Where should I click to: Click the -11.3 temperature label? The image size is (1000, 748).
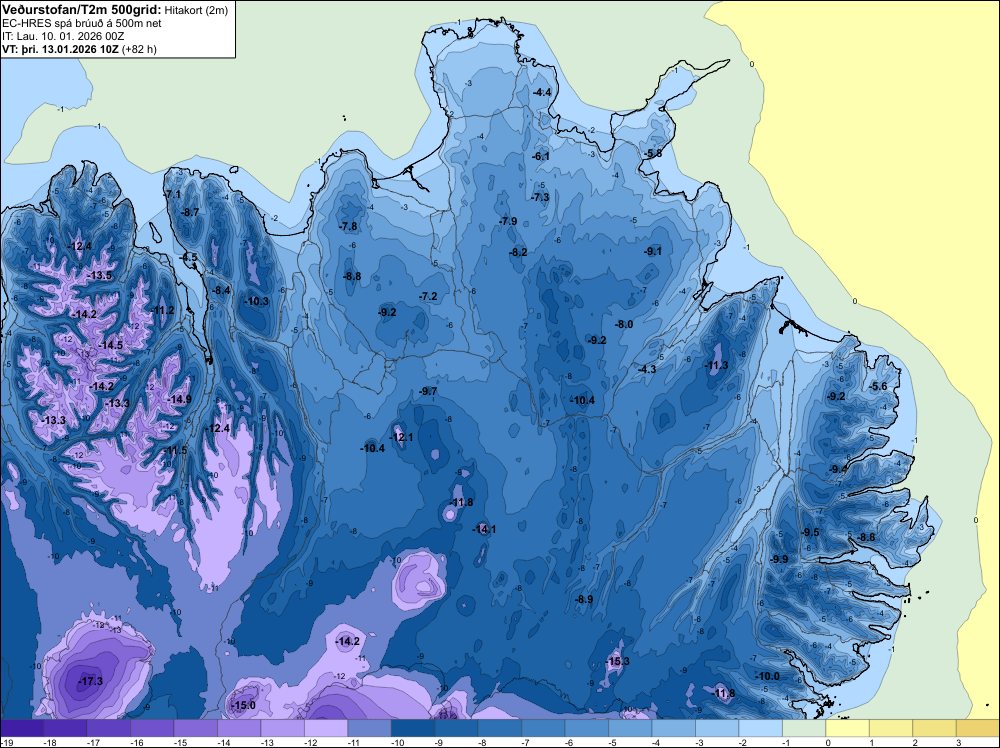(716, 365)
